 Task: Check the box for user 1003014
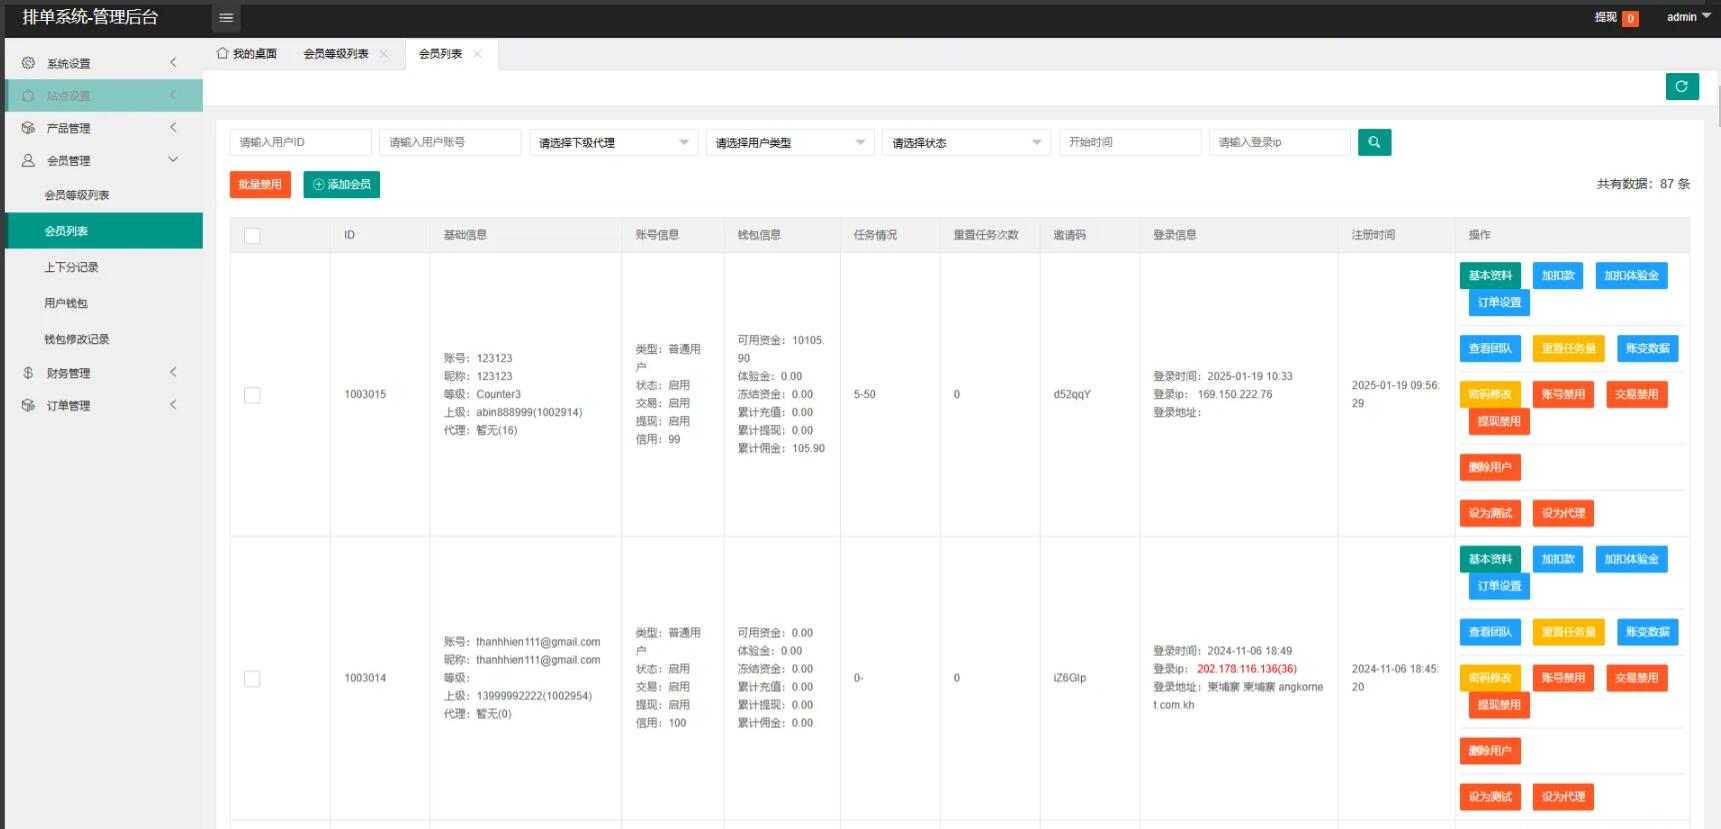click(x=252, y=679)
